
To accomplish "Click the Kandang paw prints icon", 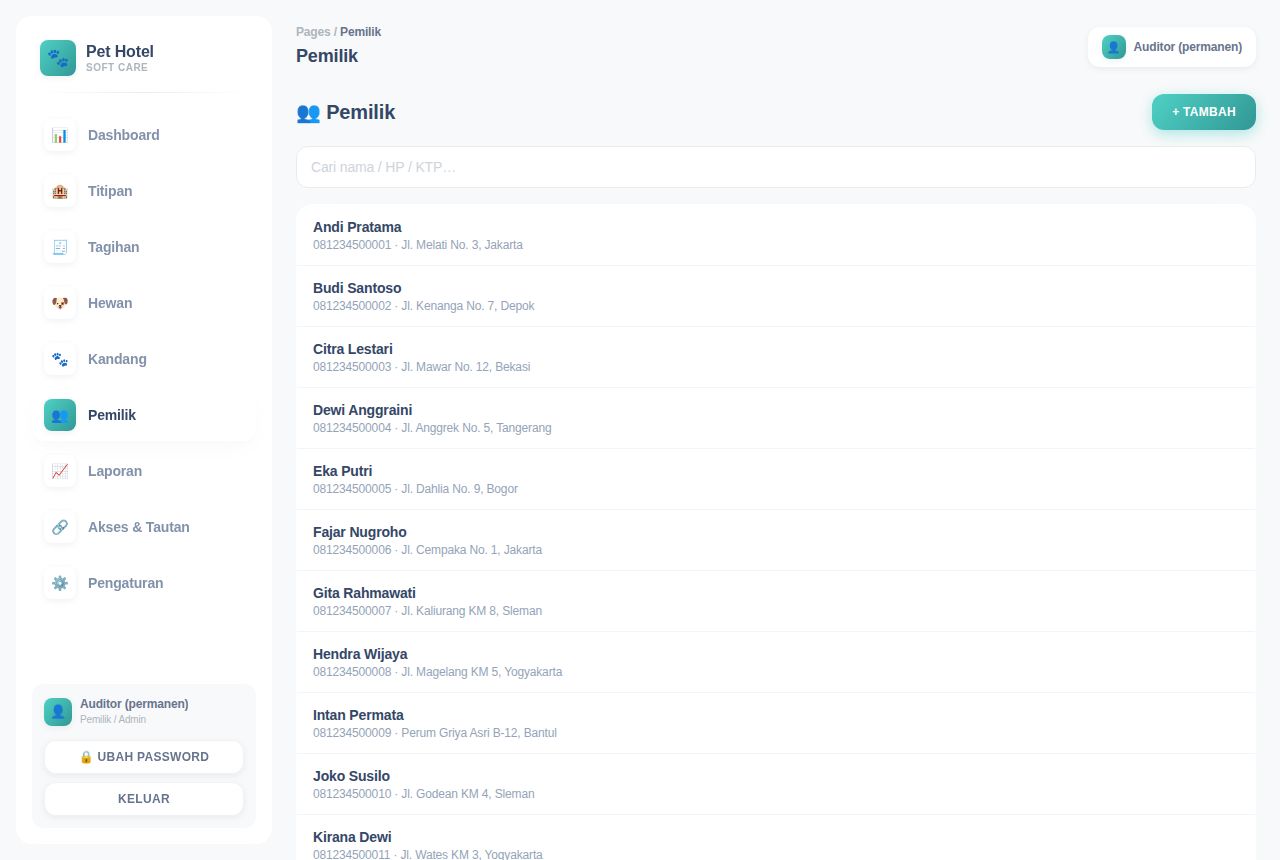I will pyautogui.click(x=60, y=359).
